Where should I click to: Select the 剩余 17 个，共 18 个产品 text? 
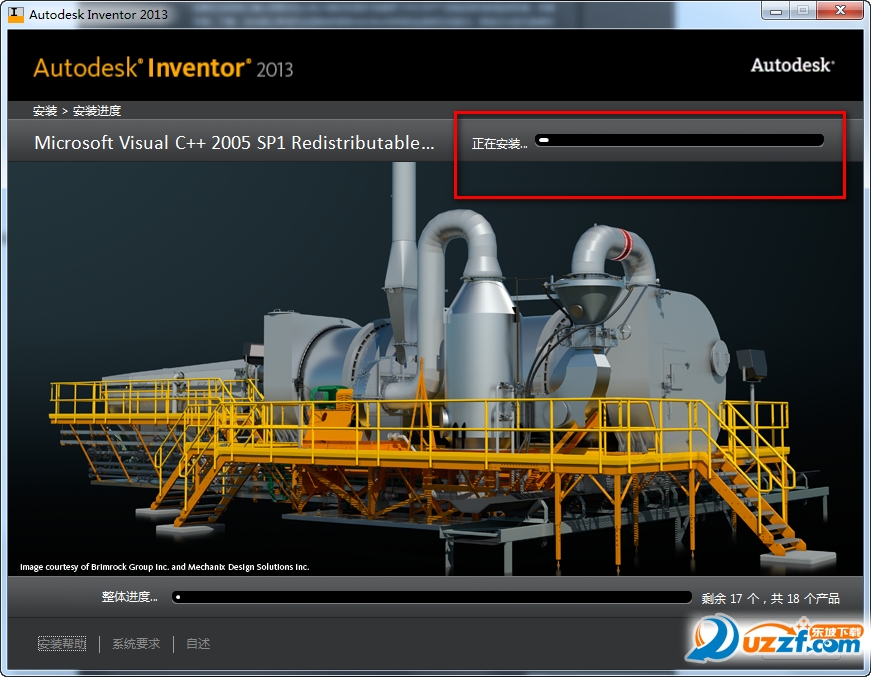click(x=770, y=598)
